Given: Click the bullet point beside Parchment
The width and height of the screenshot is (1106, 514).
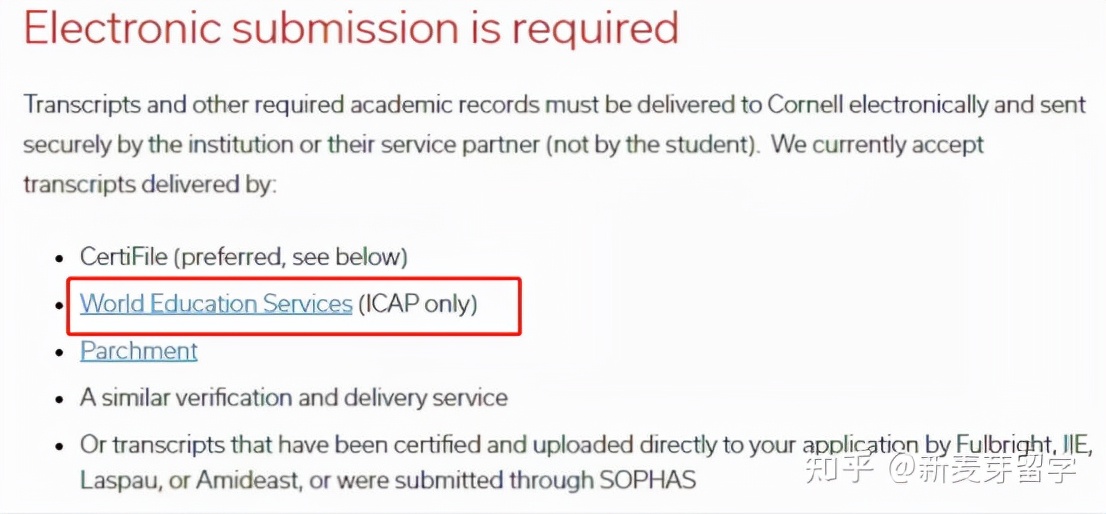Looking at the screenshot, I should pyautogui.click(x=63, y=352).
